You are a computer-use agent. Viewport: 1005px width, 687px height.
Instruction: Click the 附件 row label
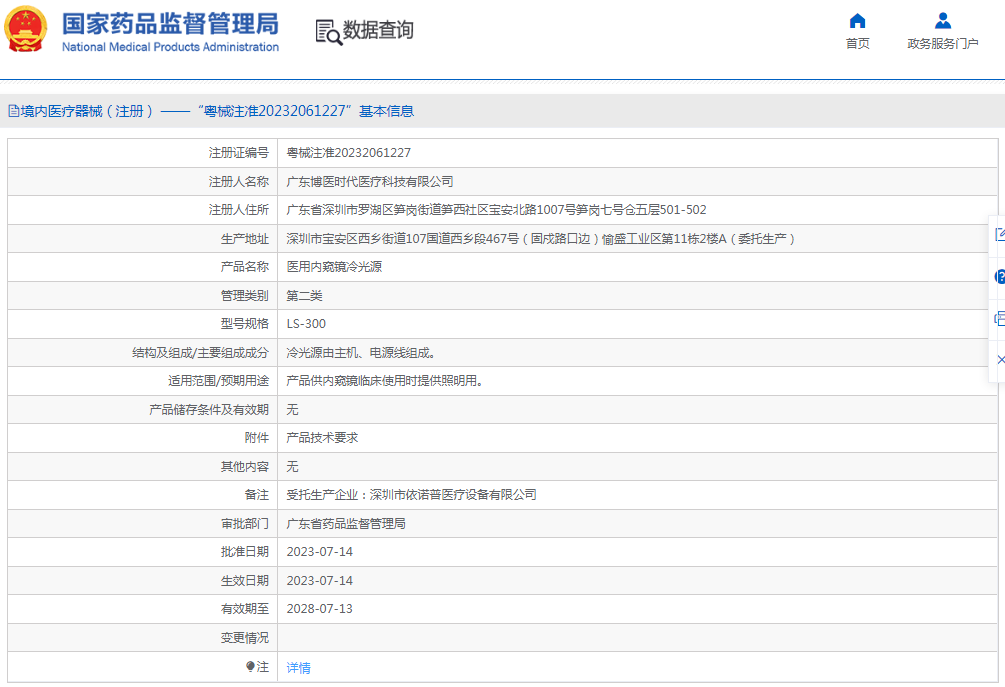pyautogui.click(x=256, y=438)
